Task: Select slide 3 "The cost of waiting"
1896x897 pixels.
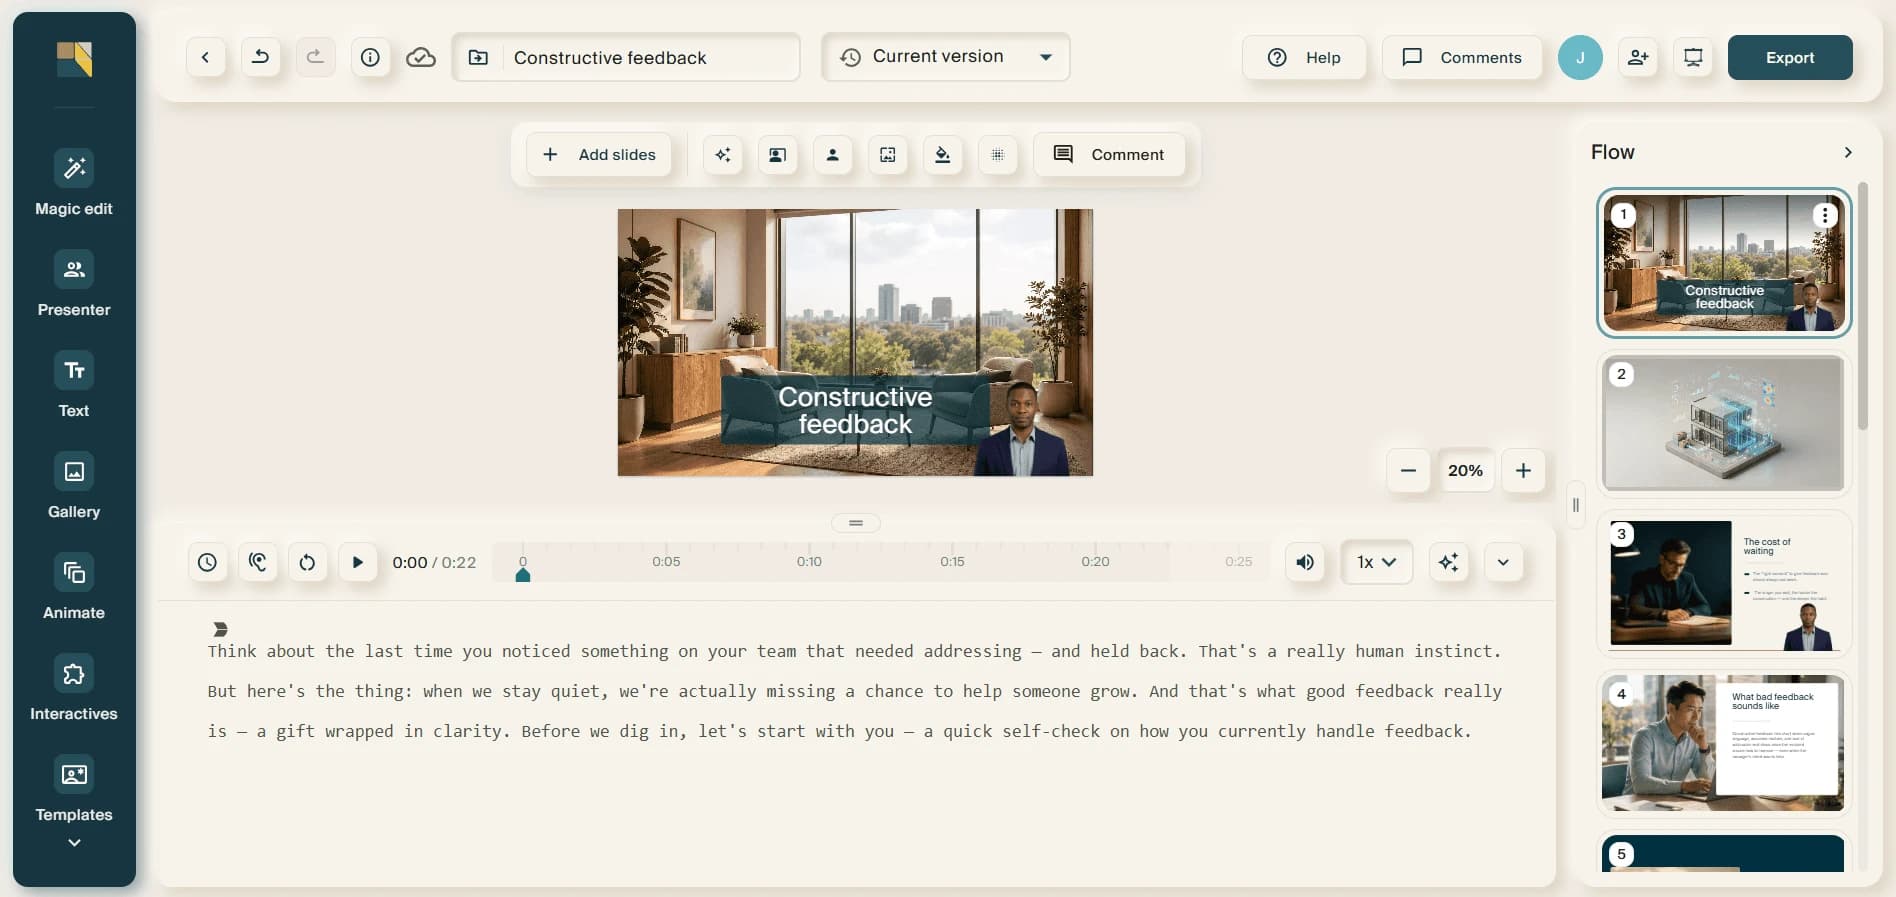Action: pos(1724,584)
